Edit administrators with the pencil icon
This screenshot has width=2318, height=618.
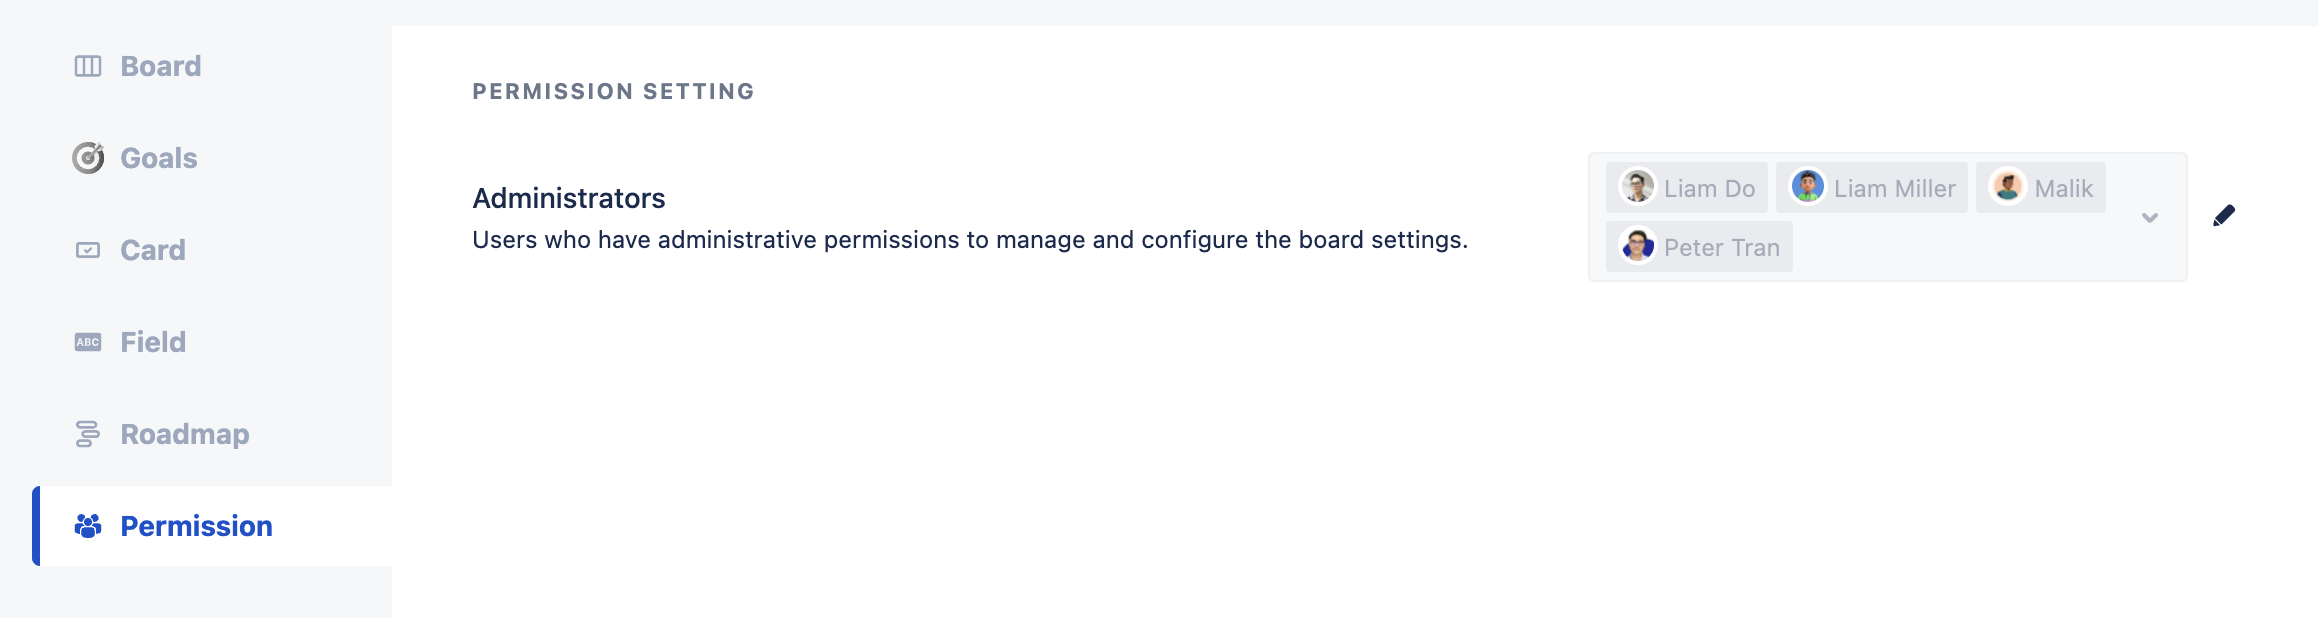click(x=2223, y=216)
